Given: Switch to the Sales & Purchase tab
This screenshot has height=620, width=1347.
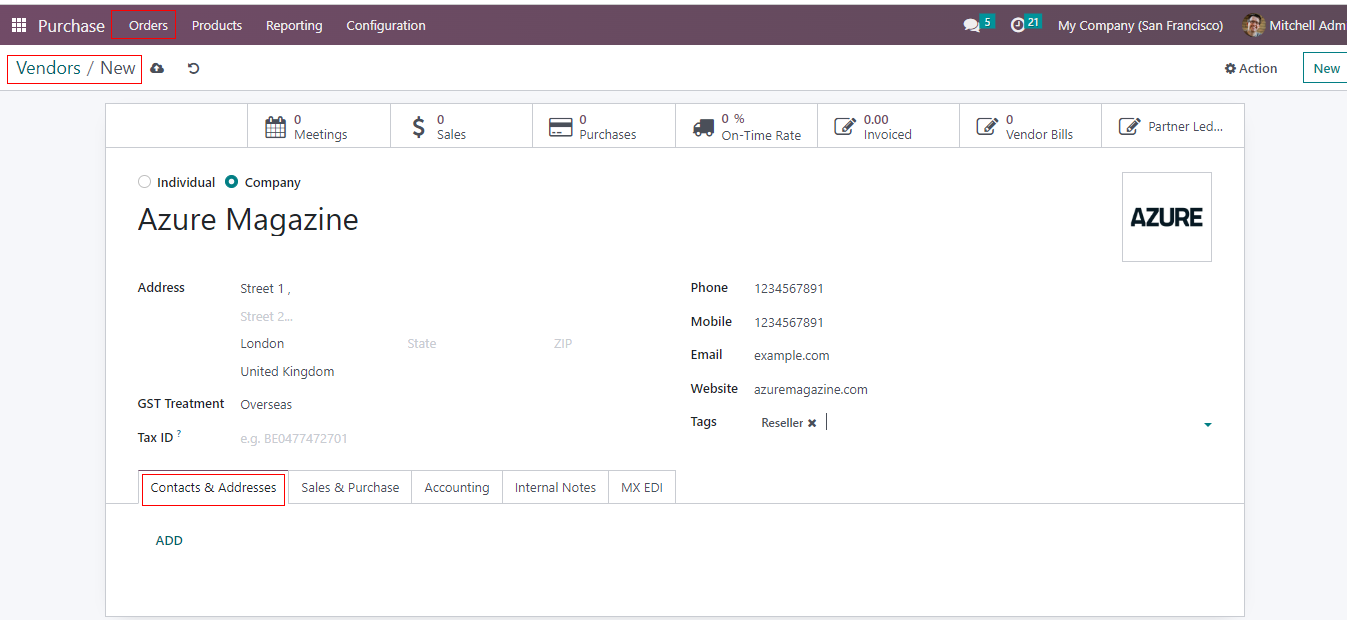Looking at the screenshot, I should point(350,487).
